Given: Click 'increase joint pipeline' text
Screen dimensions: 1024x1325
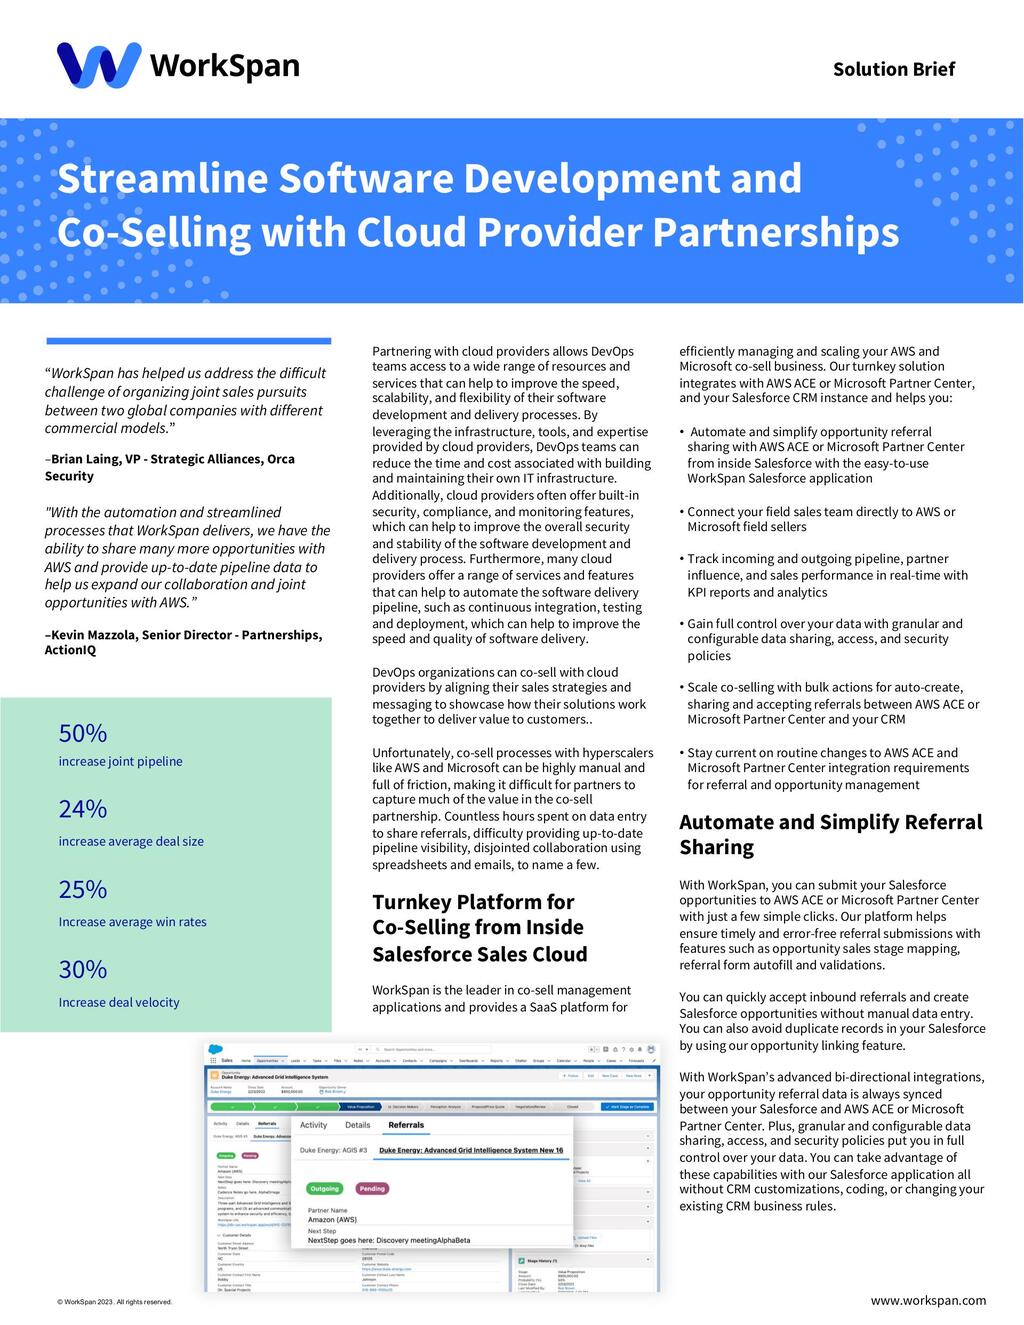Looking at the screenshot, I should (x=121, y=762).
